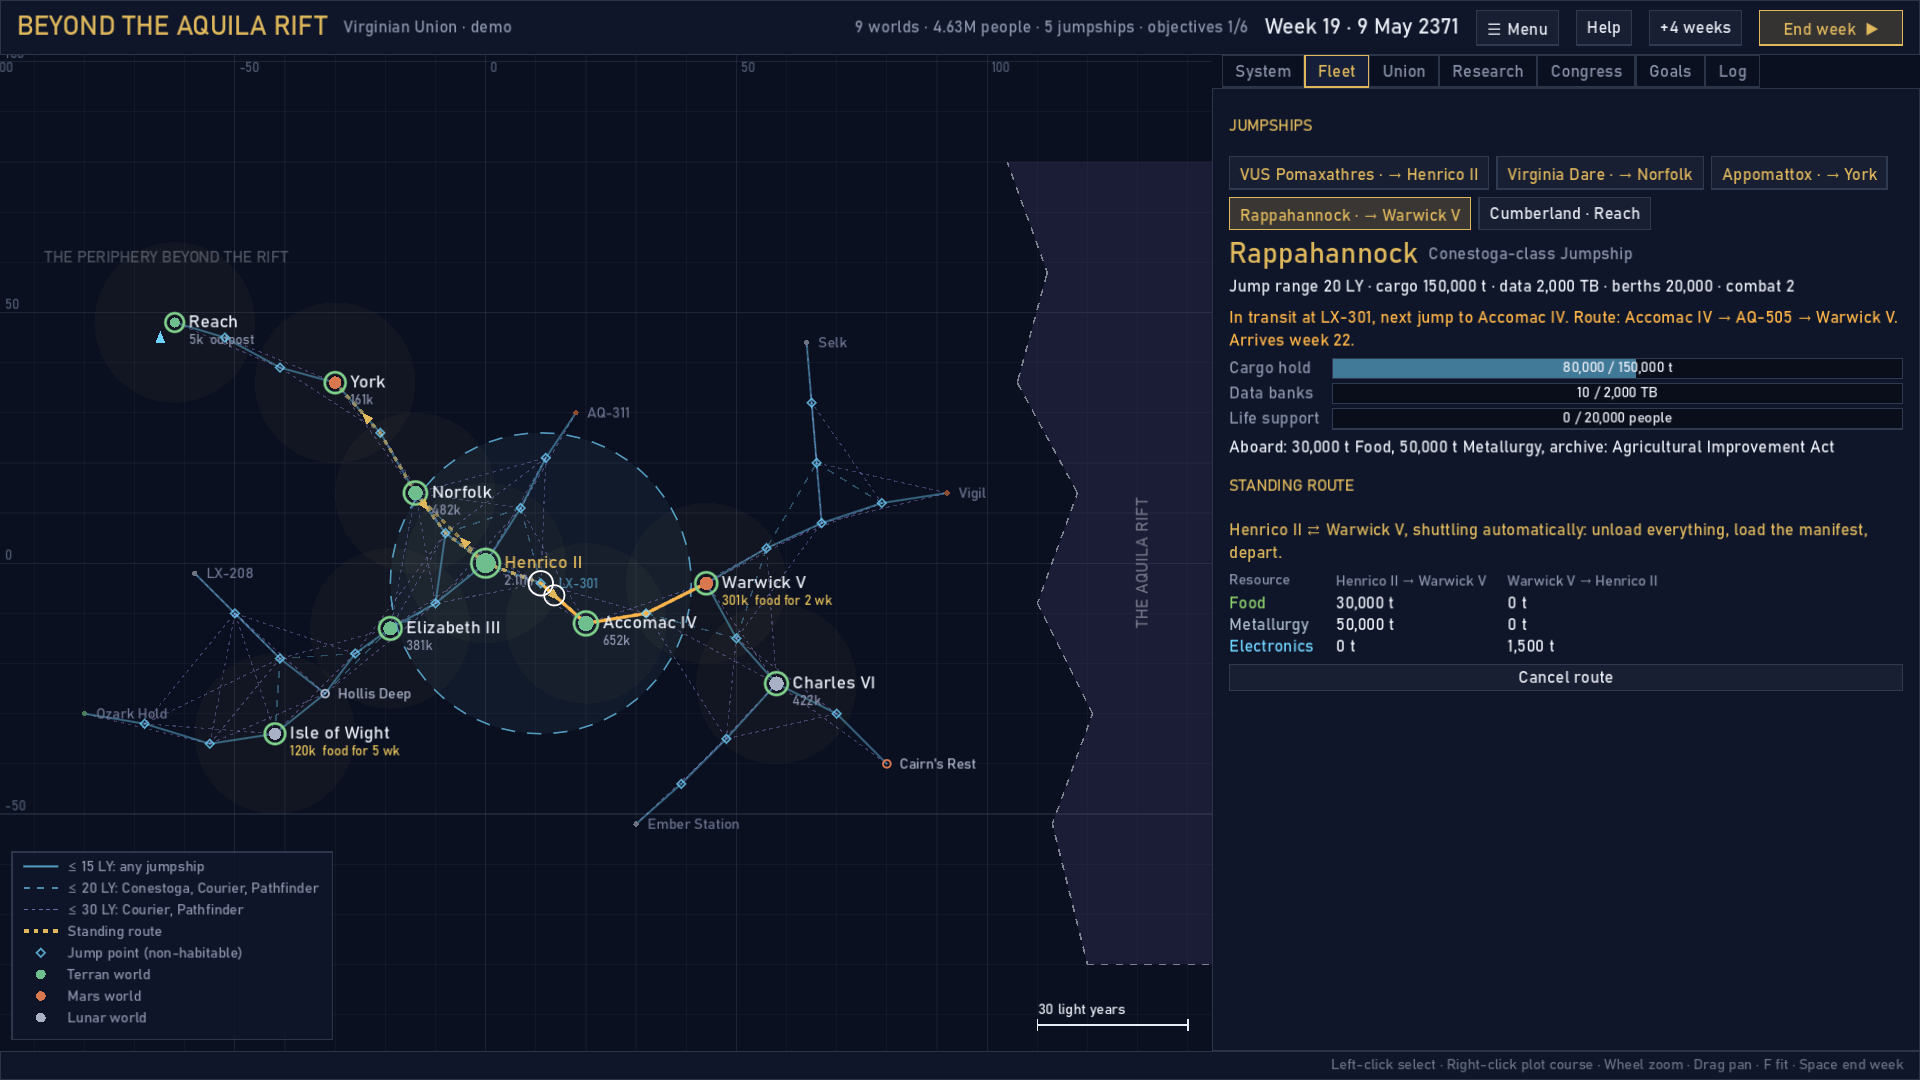Click the jumpship marker near Reach
This screenshot has width=1920, height=1080.
pyautogui.click(x=160, y=338)
